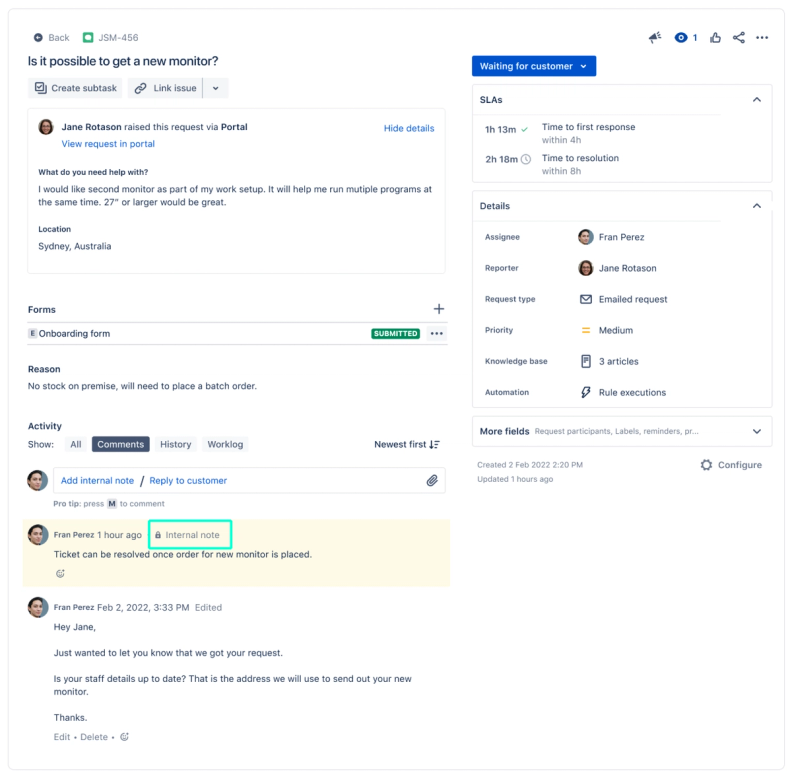Add a form with the plus icon
Viewport: 792px width, 779px height.
coord(438,309)
